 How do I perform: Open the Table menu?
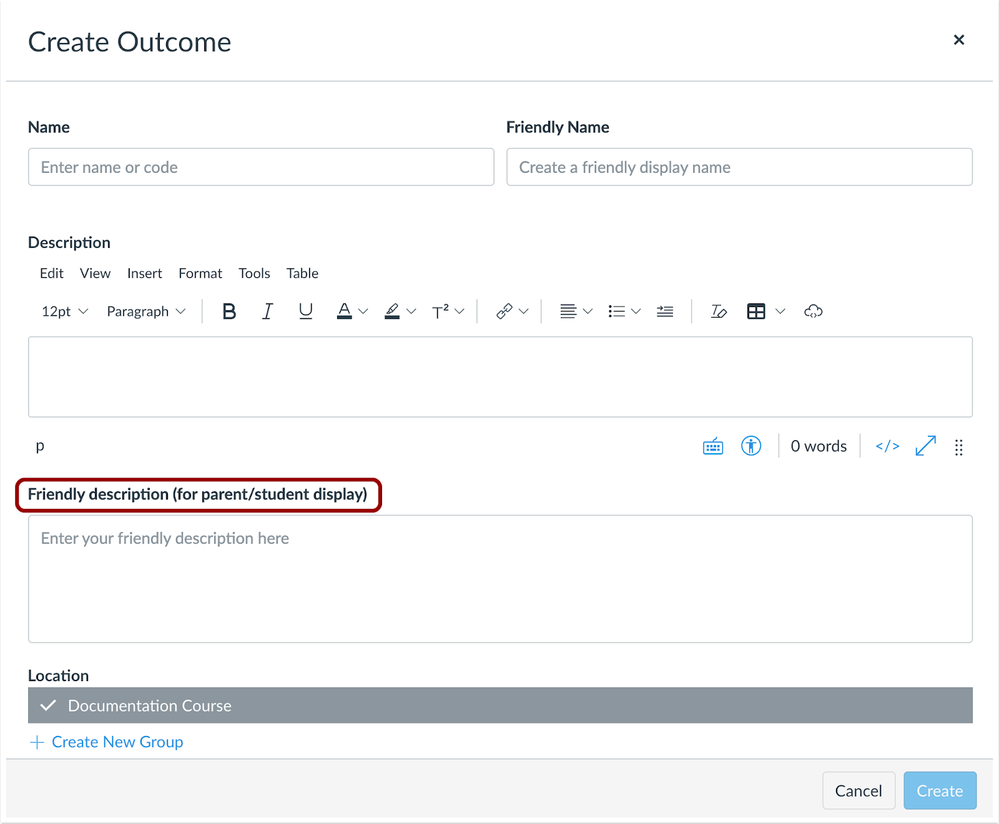pos(302,273)
